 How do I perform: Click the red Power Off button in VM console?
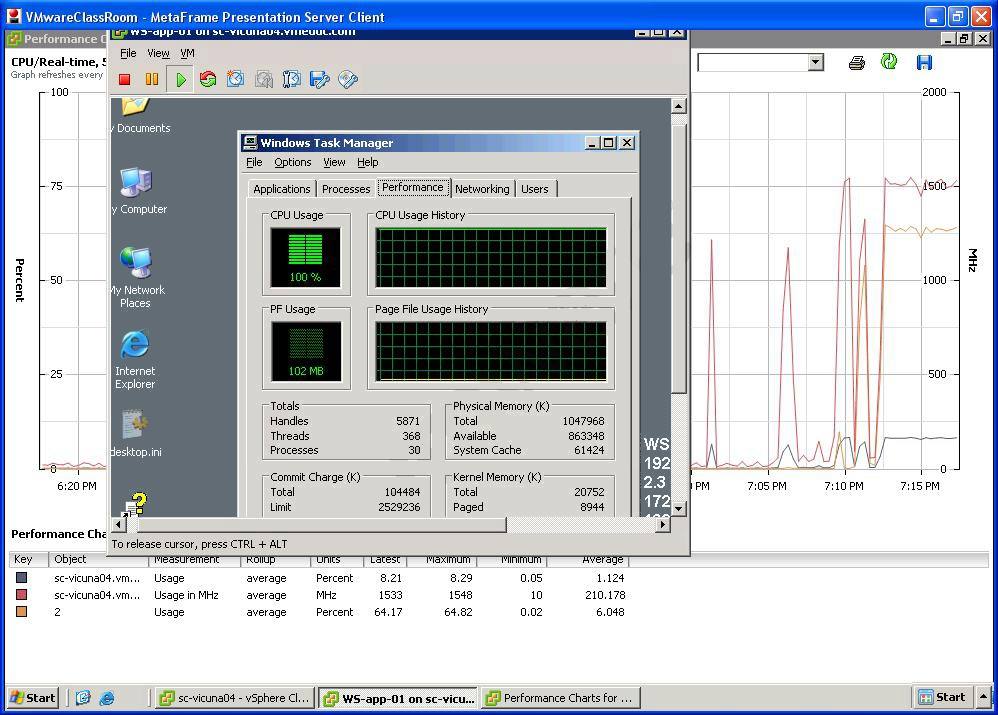[125, 80]
